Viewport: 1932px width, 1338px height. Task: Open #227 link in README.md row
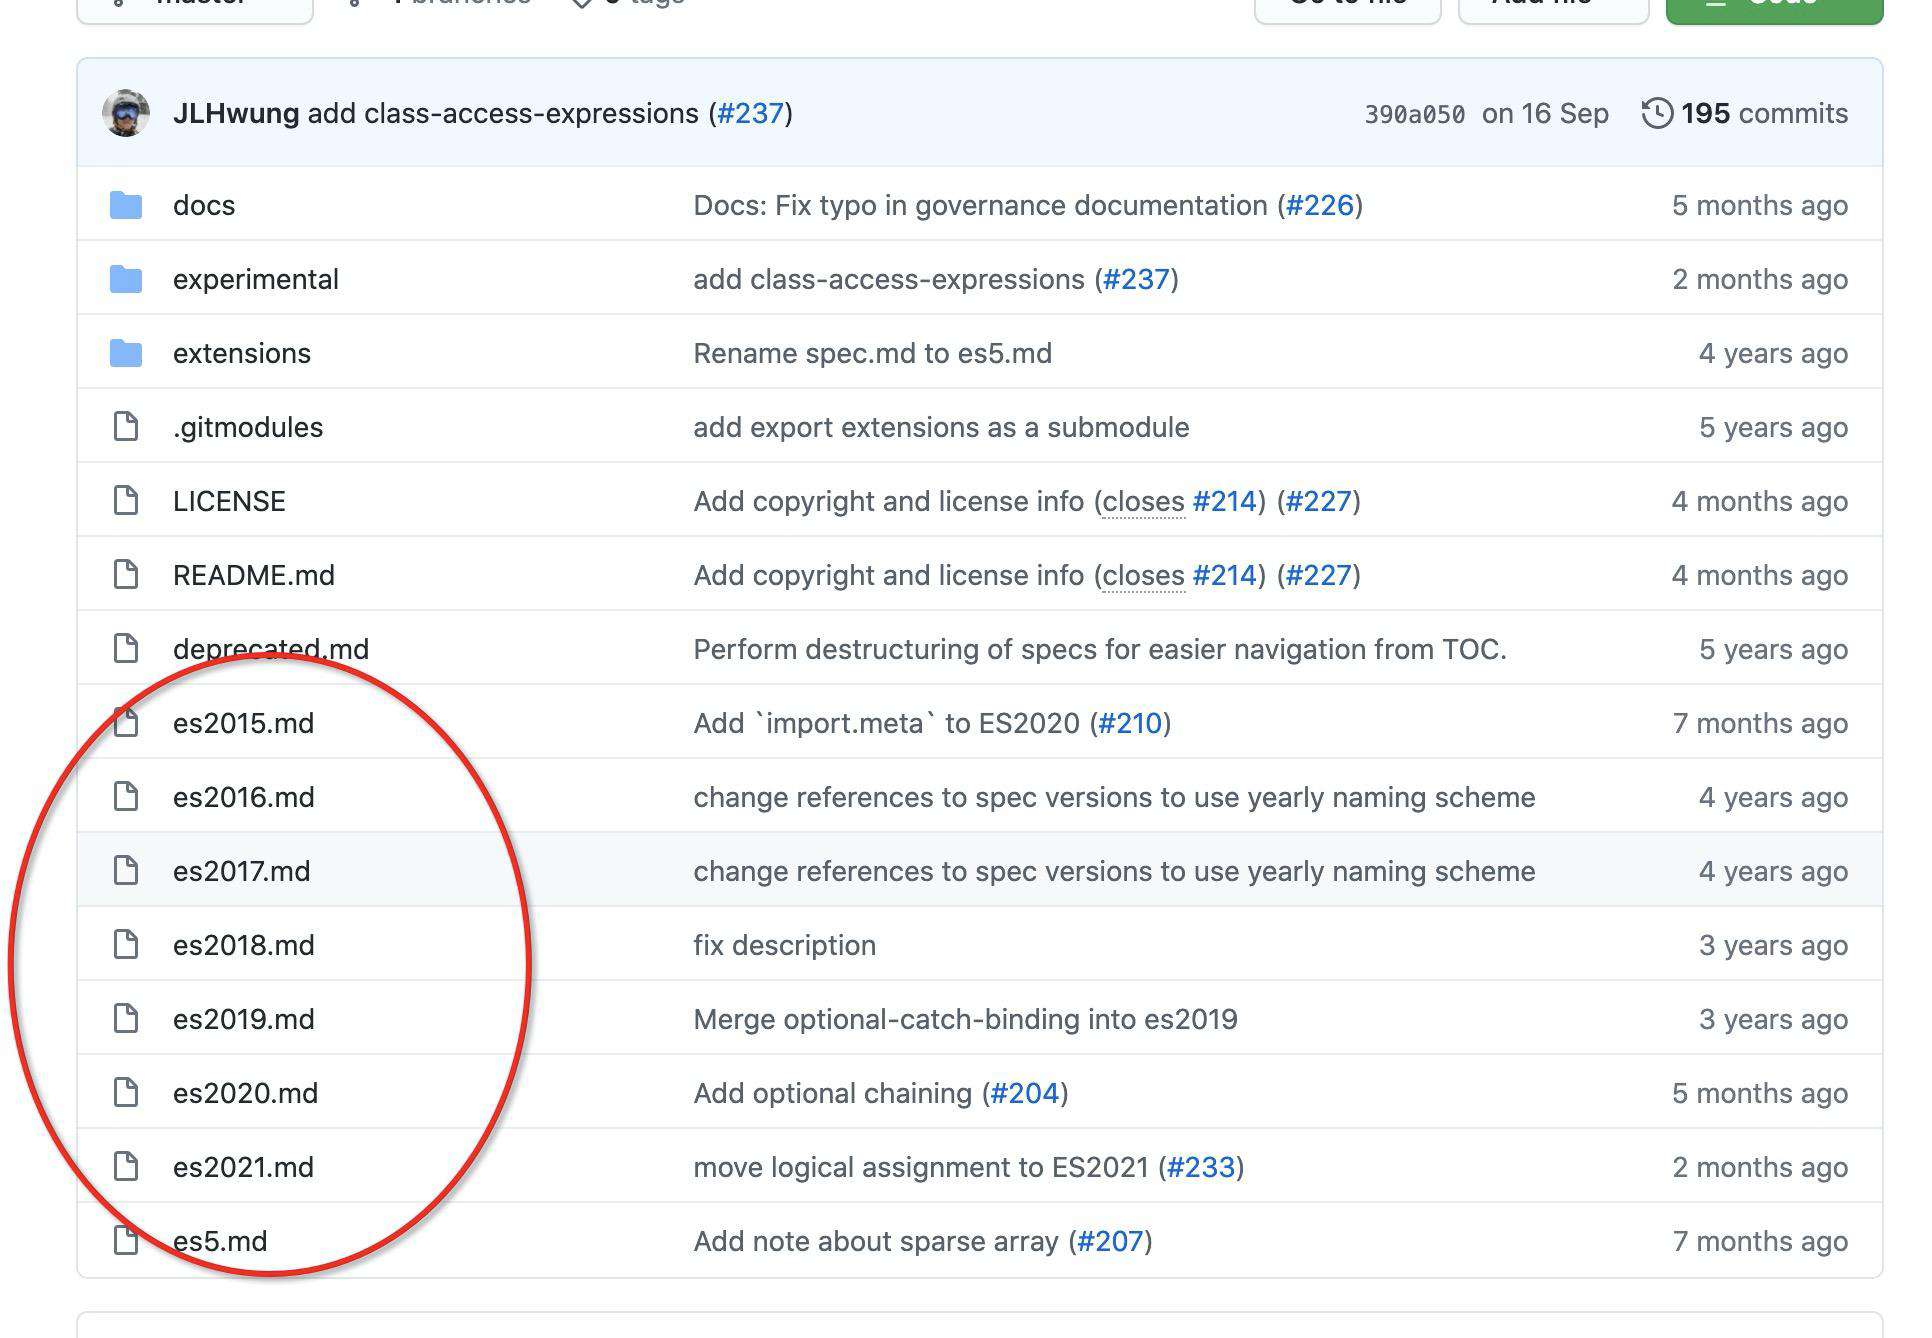point(1319,575)
